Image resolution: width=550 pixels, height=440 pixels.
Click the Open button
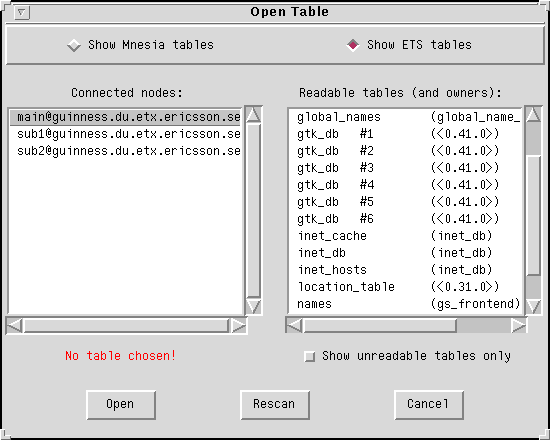pos(121,405)
